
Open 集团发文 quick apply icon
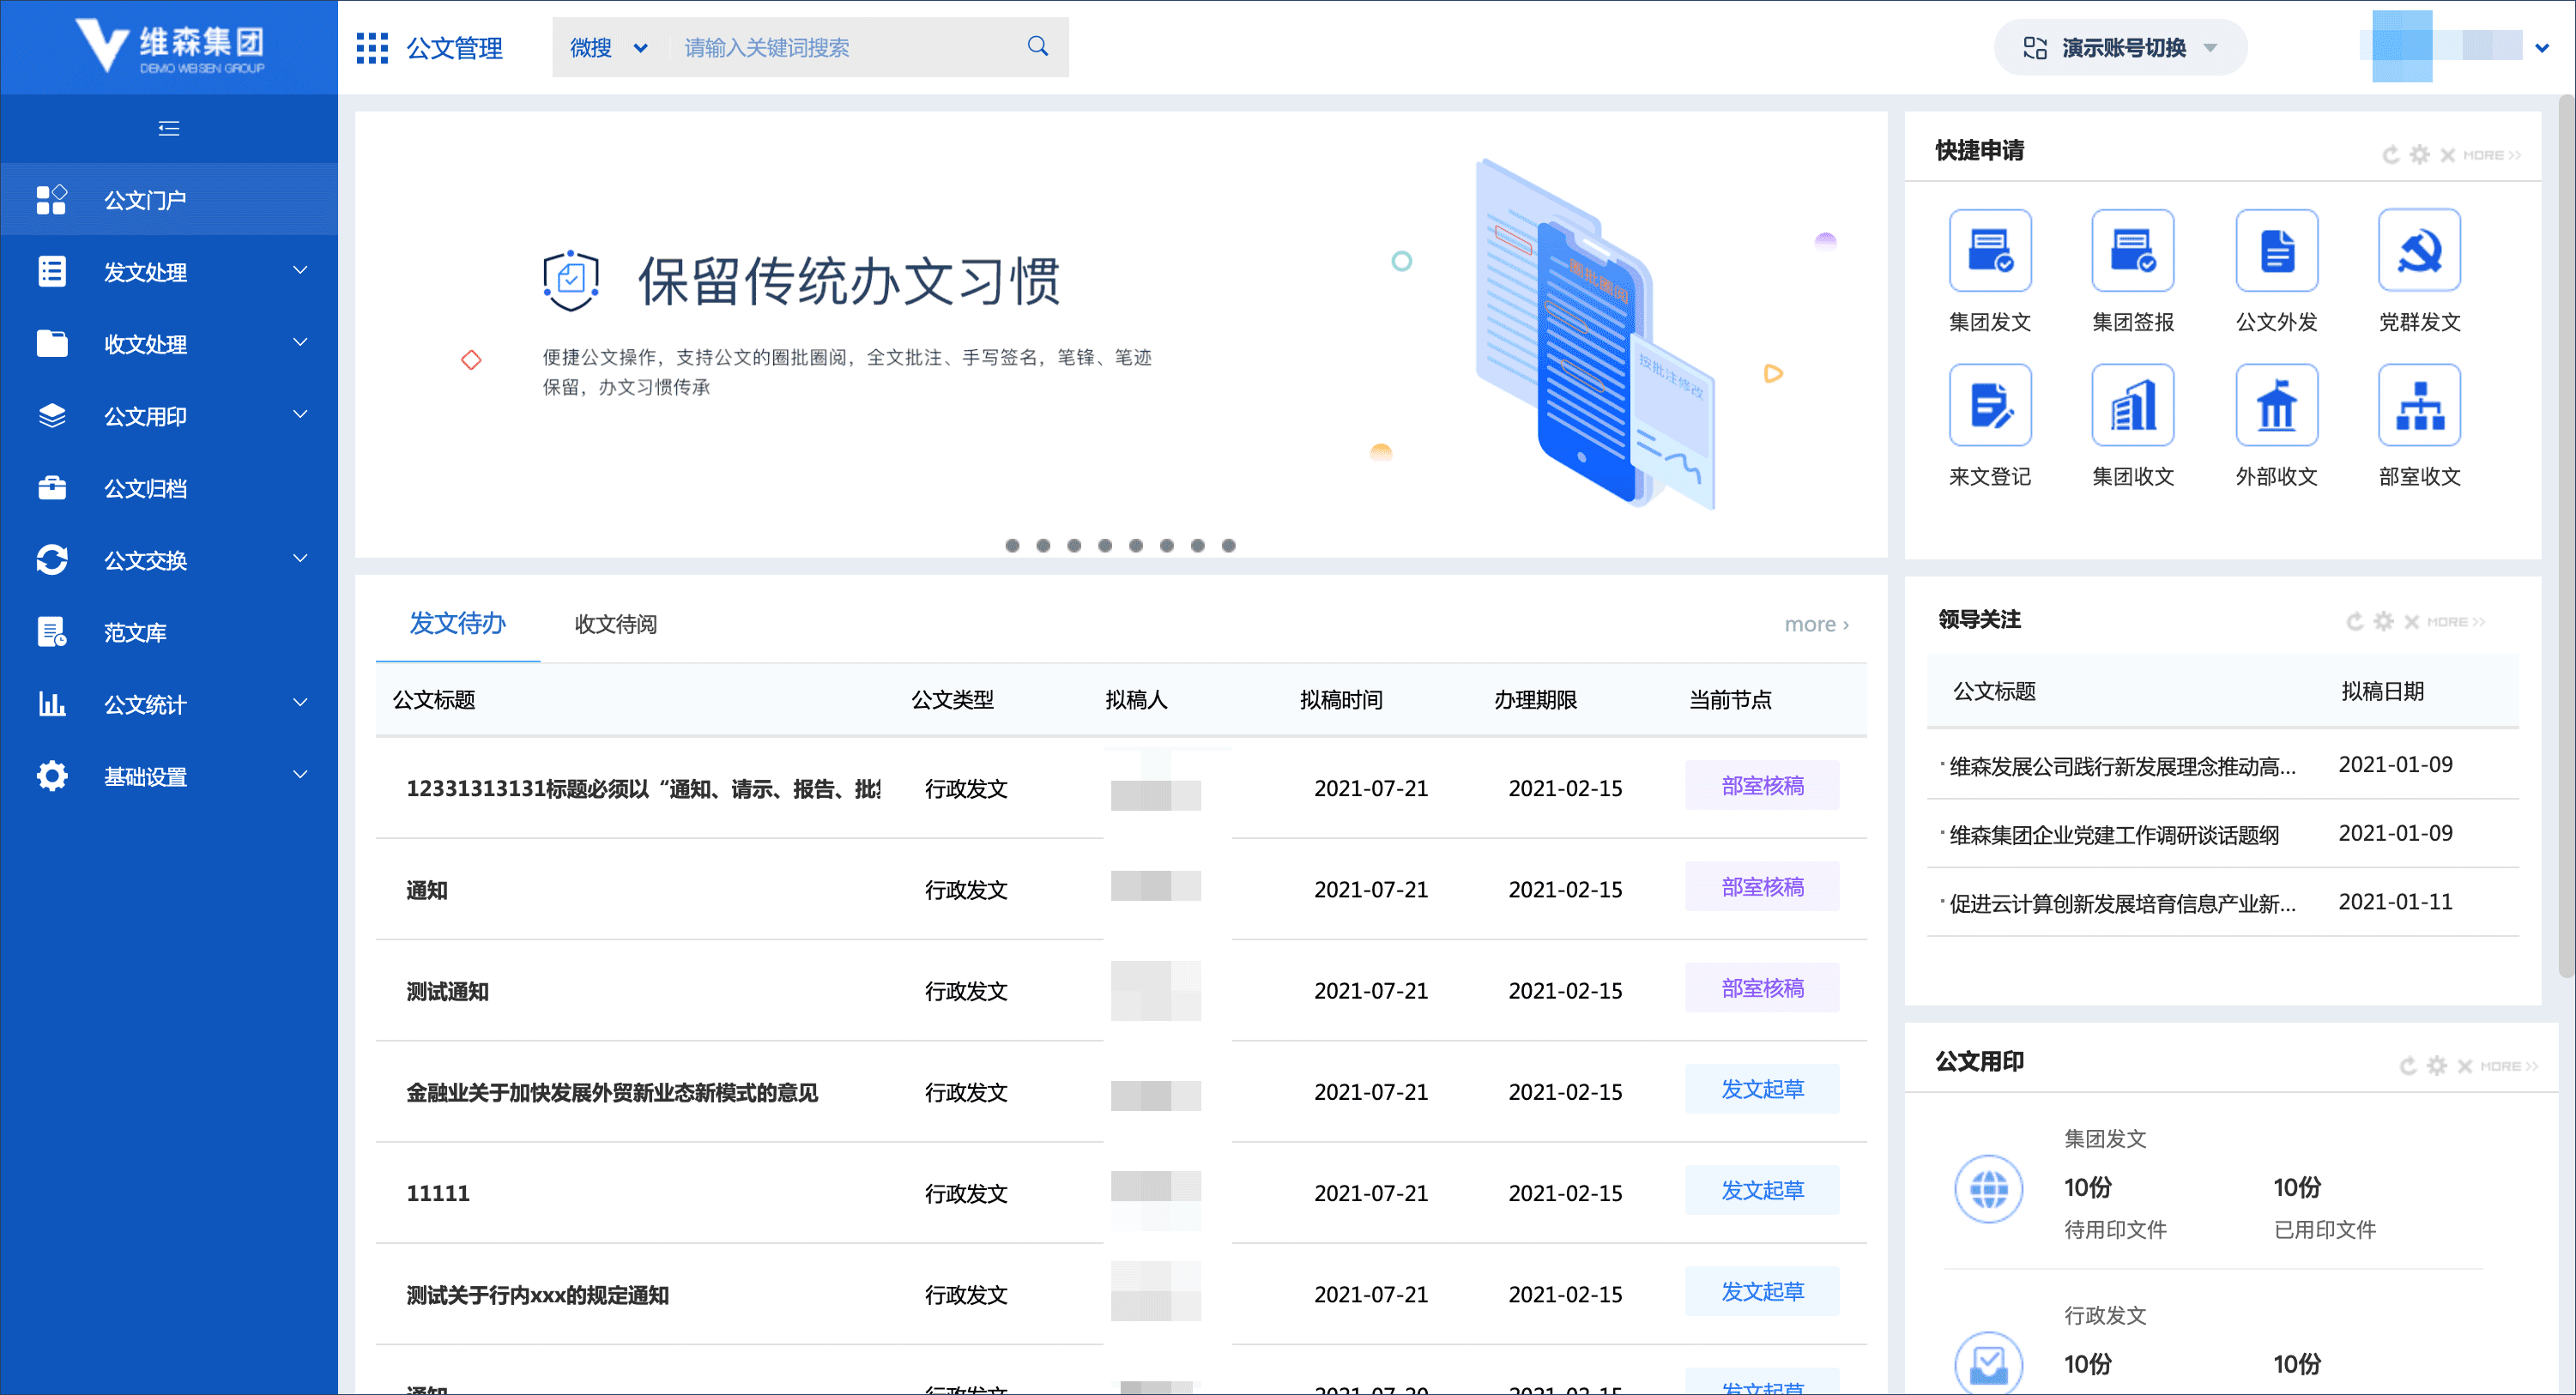point(1989,250)
